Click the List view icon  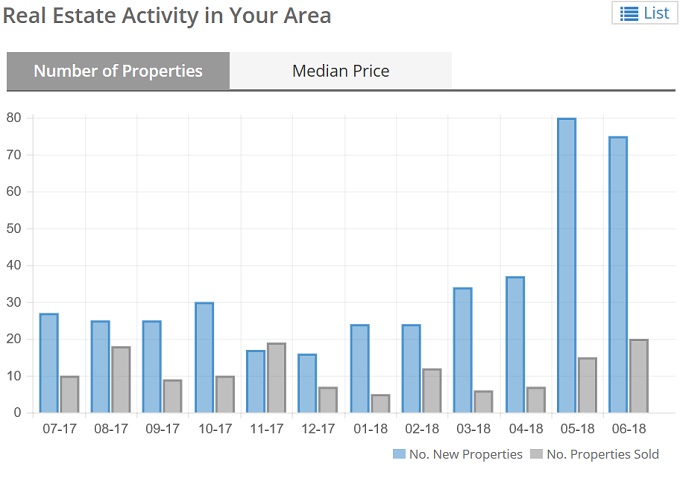629,14
